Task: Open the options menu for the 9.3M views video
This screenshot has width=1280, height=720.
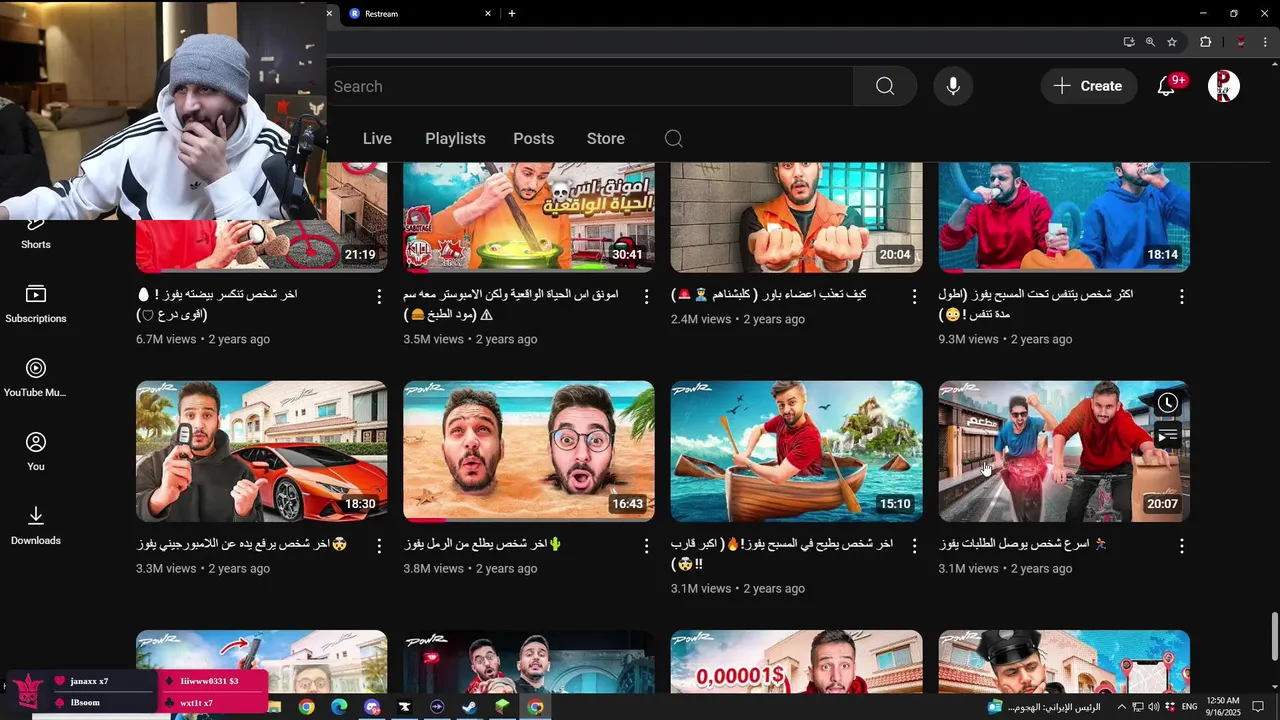Action: [x=1182, y=297]
